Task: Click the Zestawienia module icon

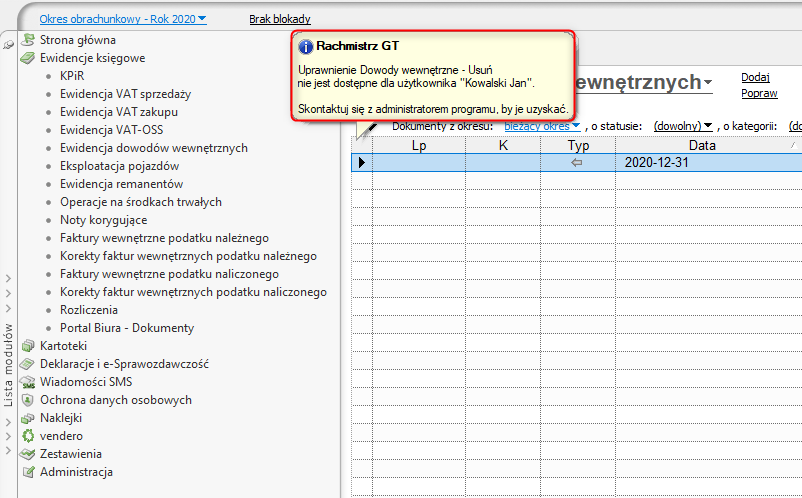Action: (x=28, y=454)
